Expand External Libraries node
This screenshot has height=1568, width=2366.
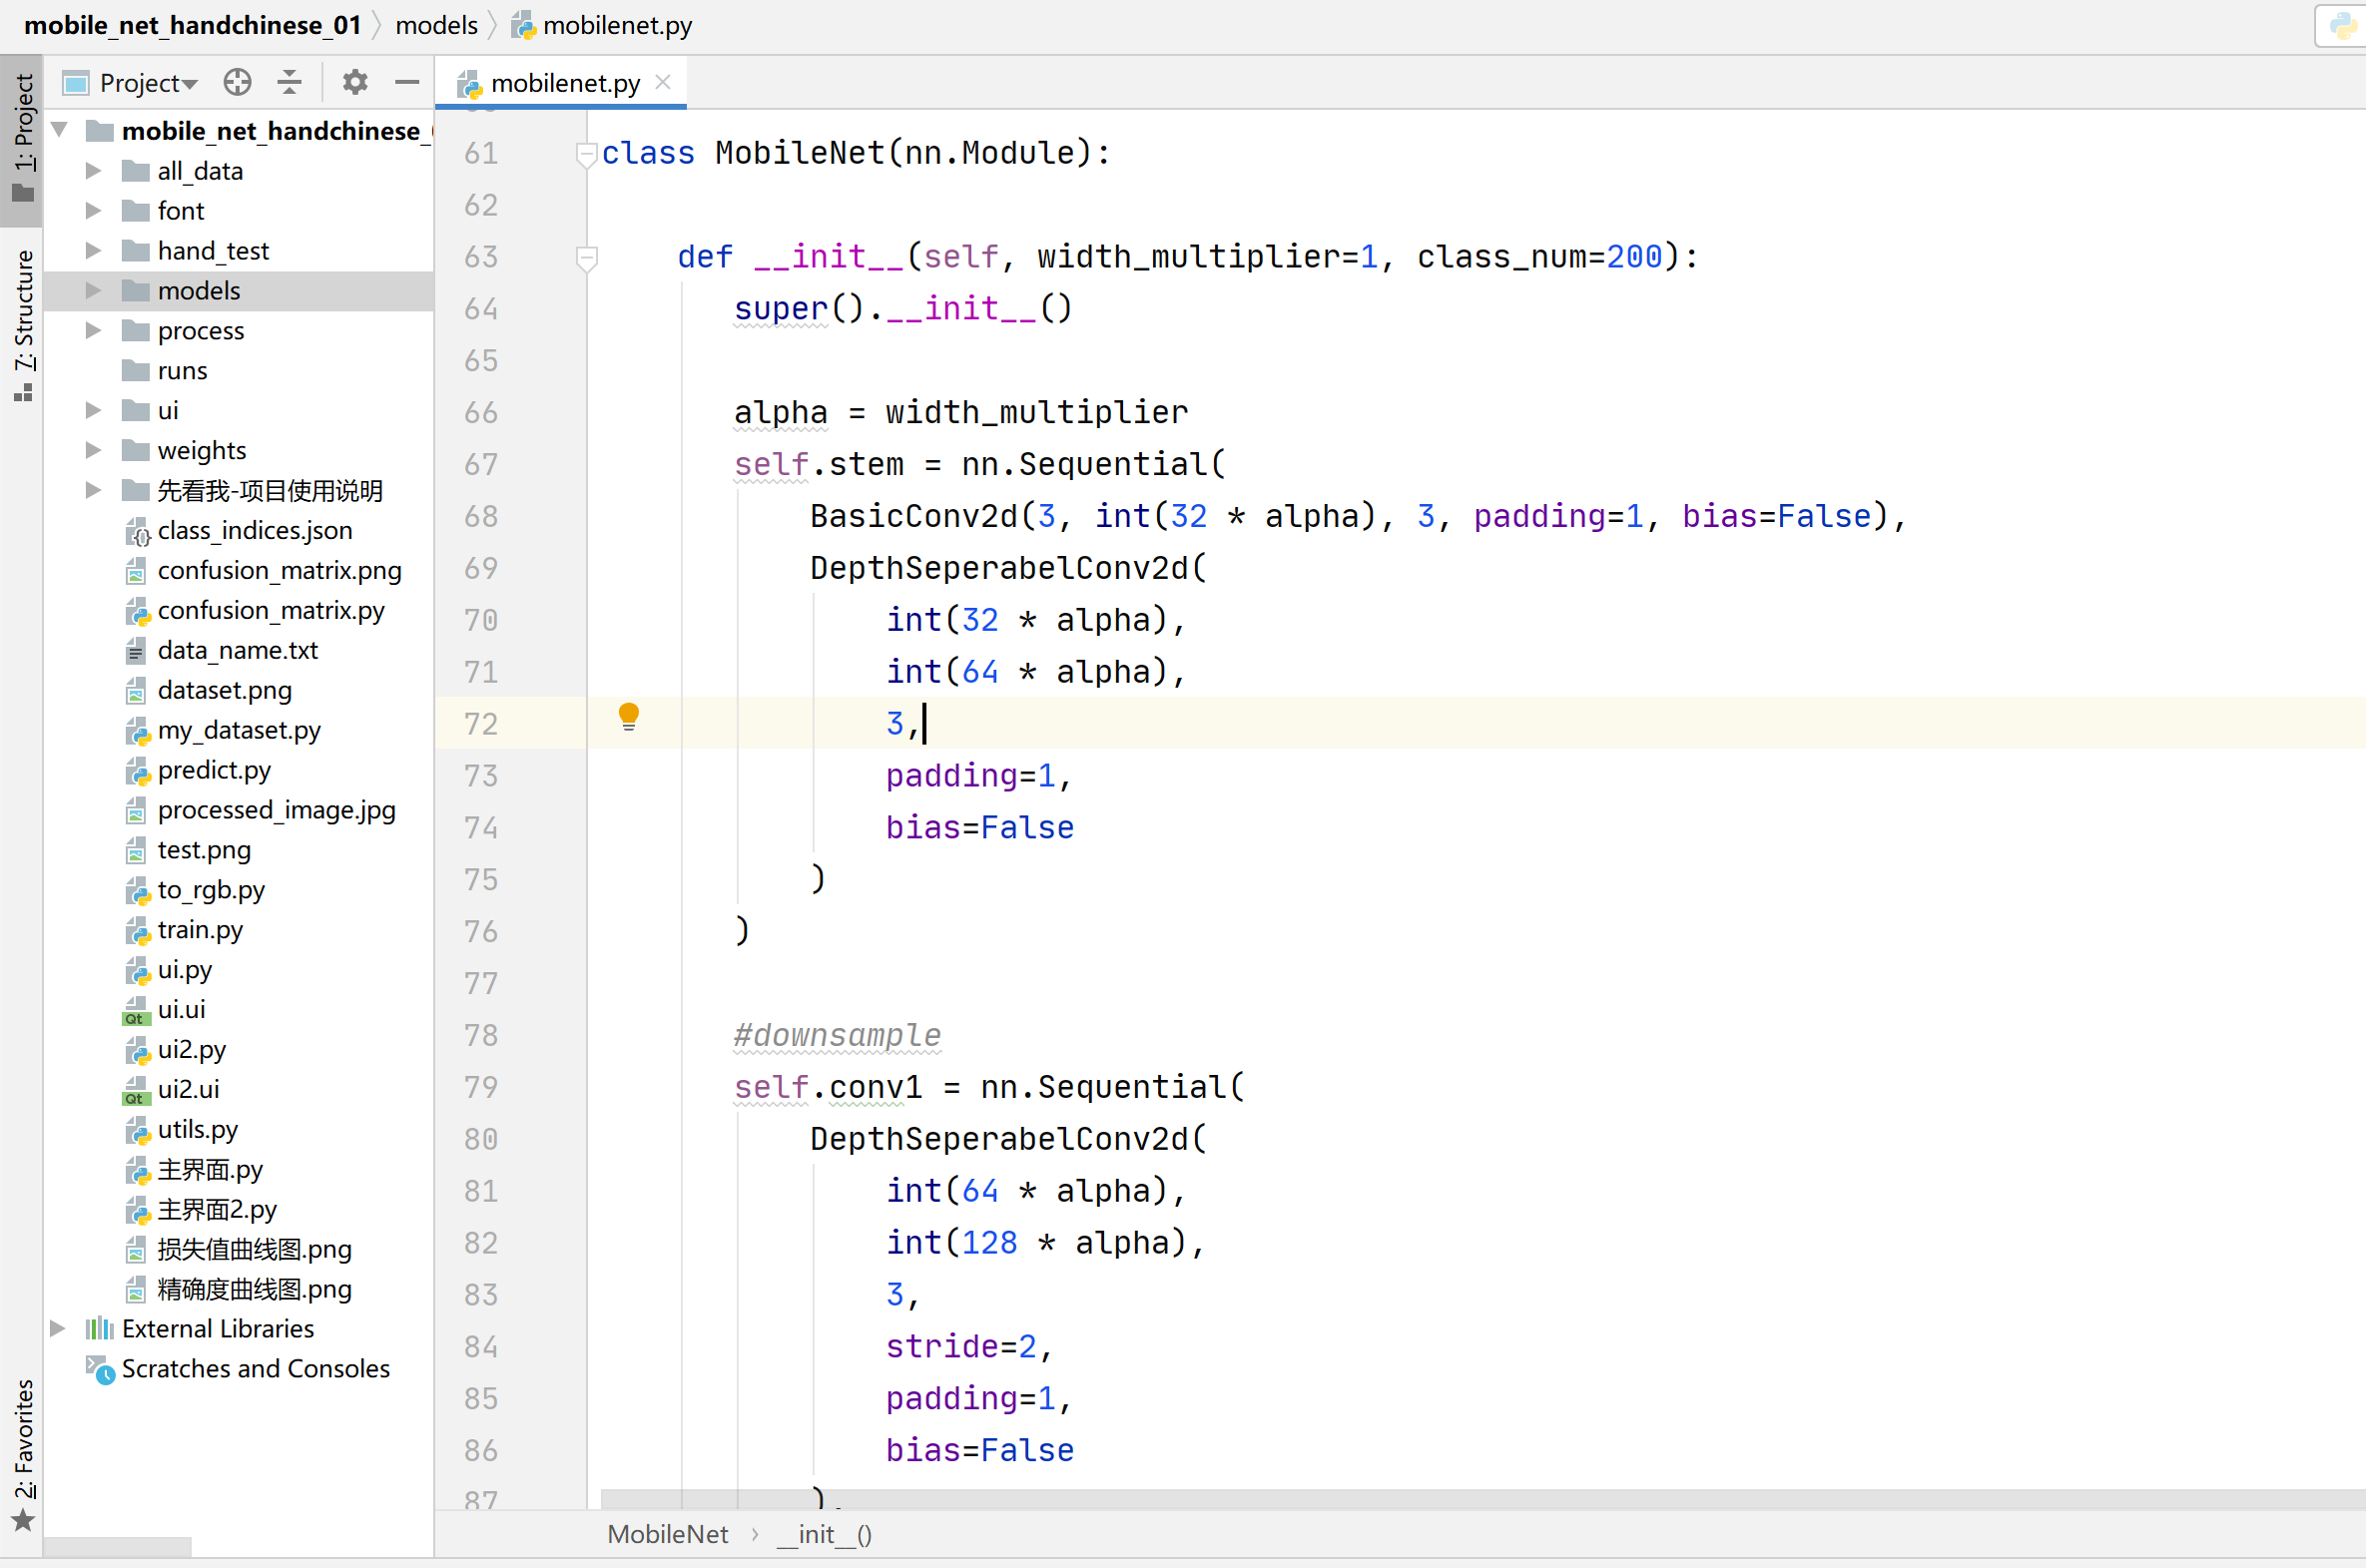(x=58, y=1328)
